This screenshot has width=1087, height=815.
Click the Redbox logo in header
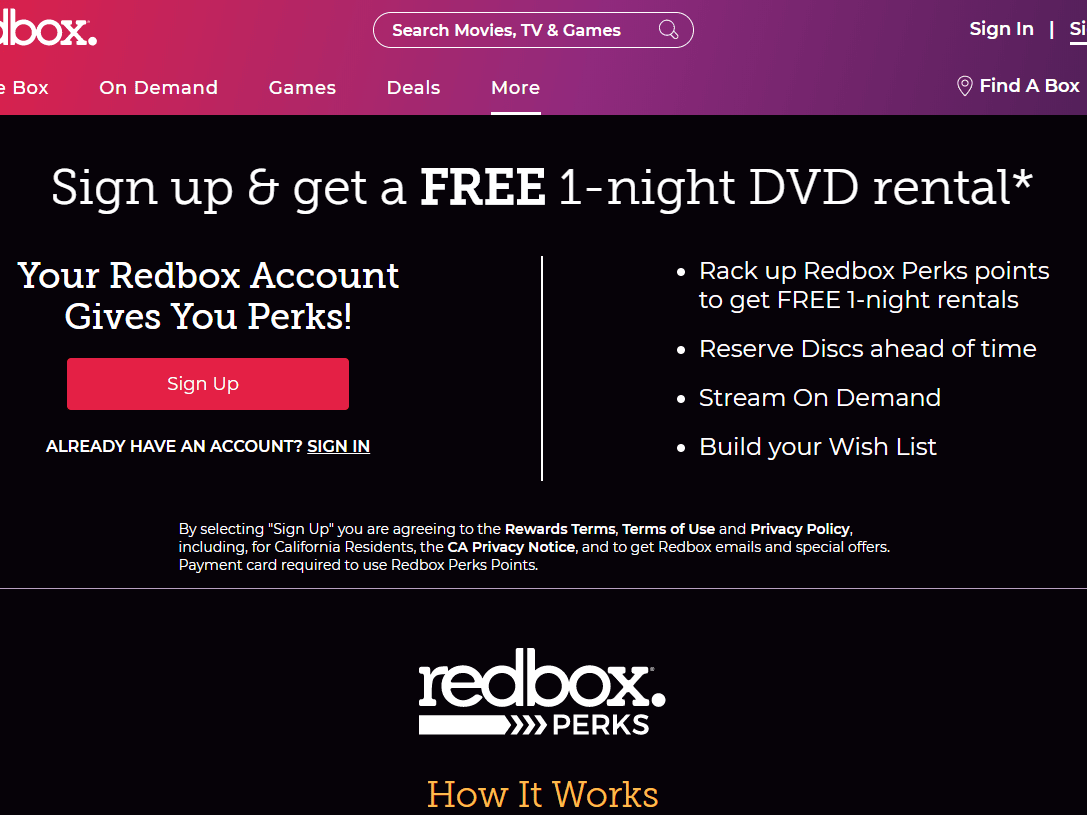coord(47,29)
